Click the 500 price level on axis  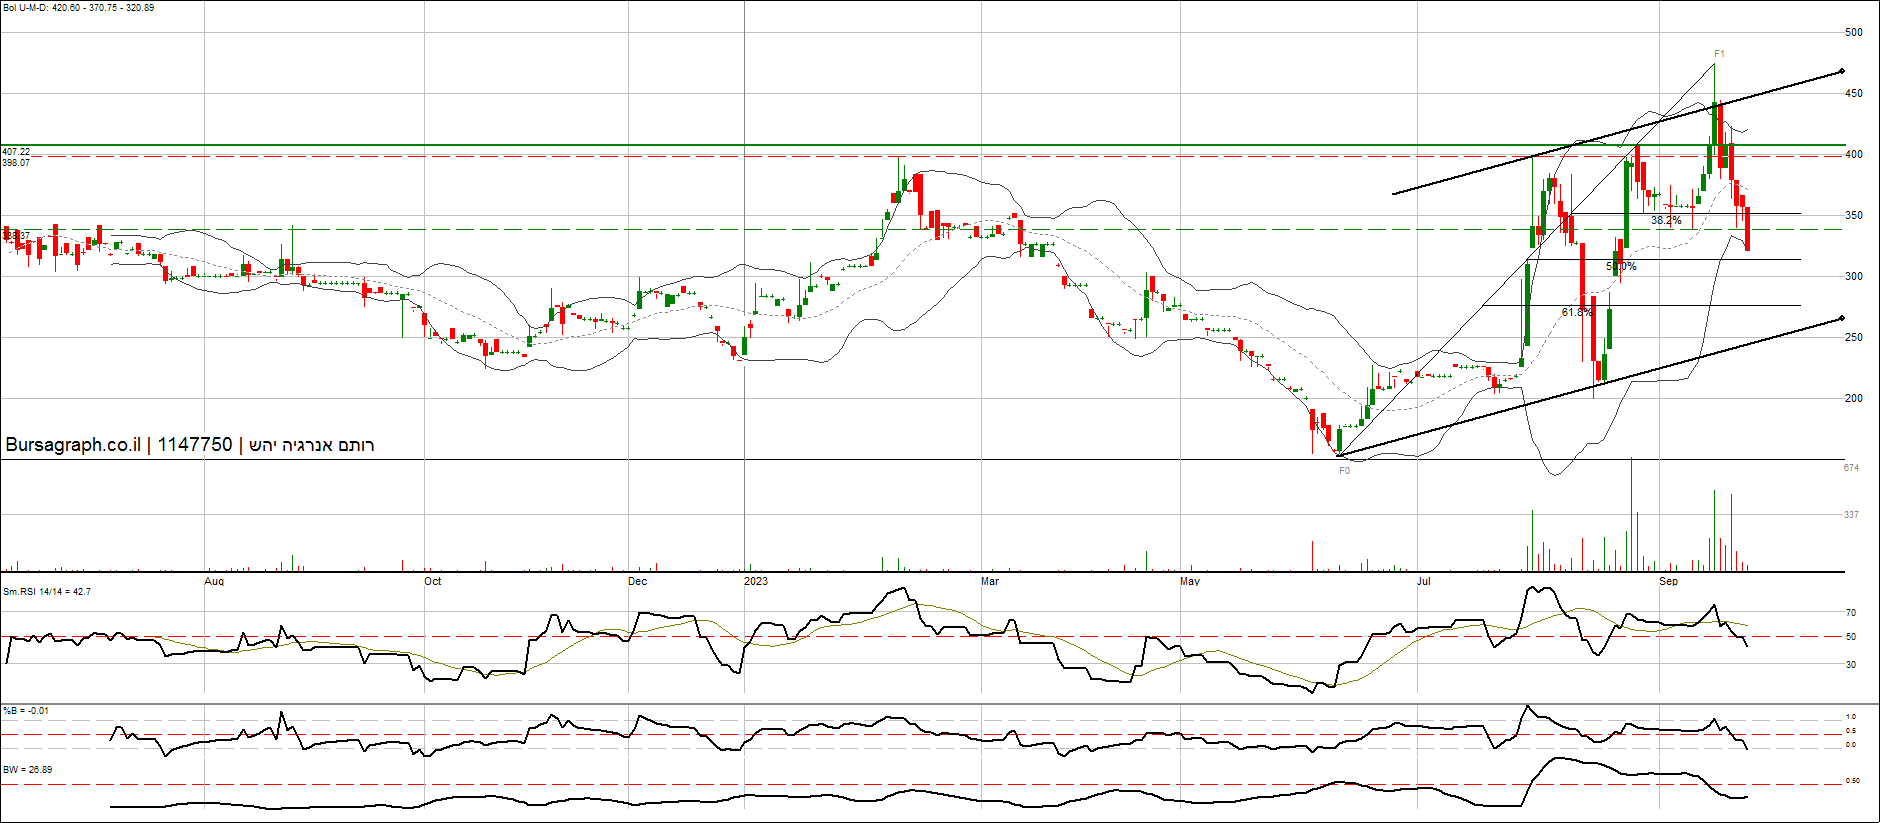pyautogui.click(x=1854, y=32)
